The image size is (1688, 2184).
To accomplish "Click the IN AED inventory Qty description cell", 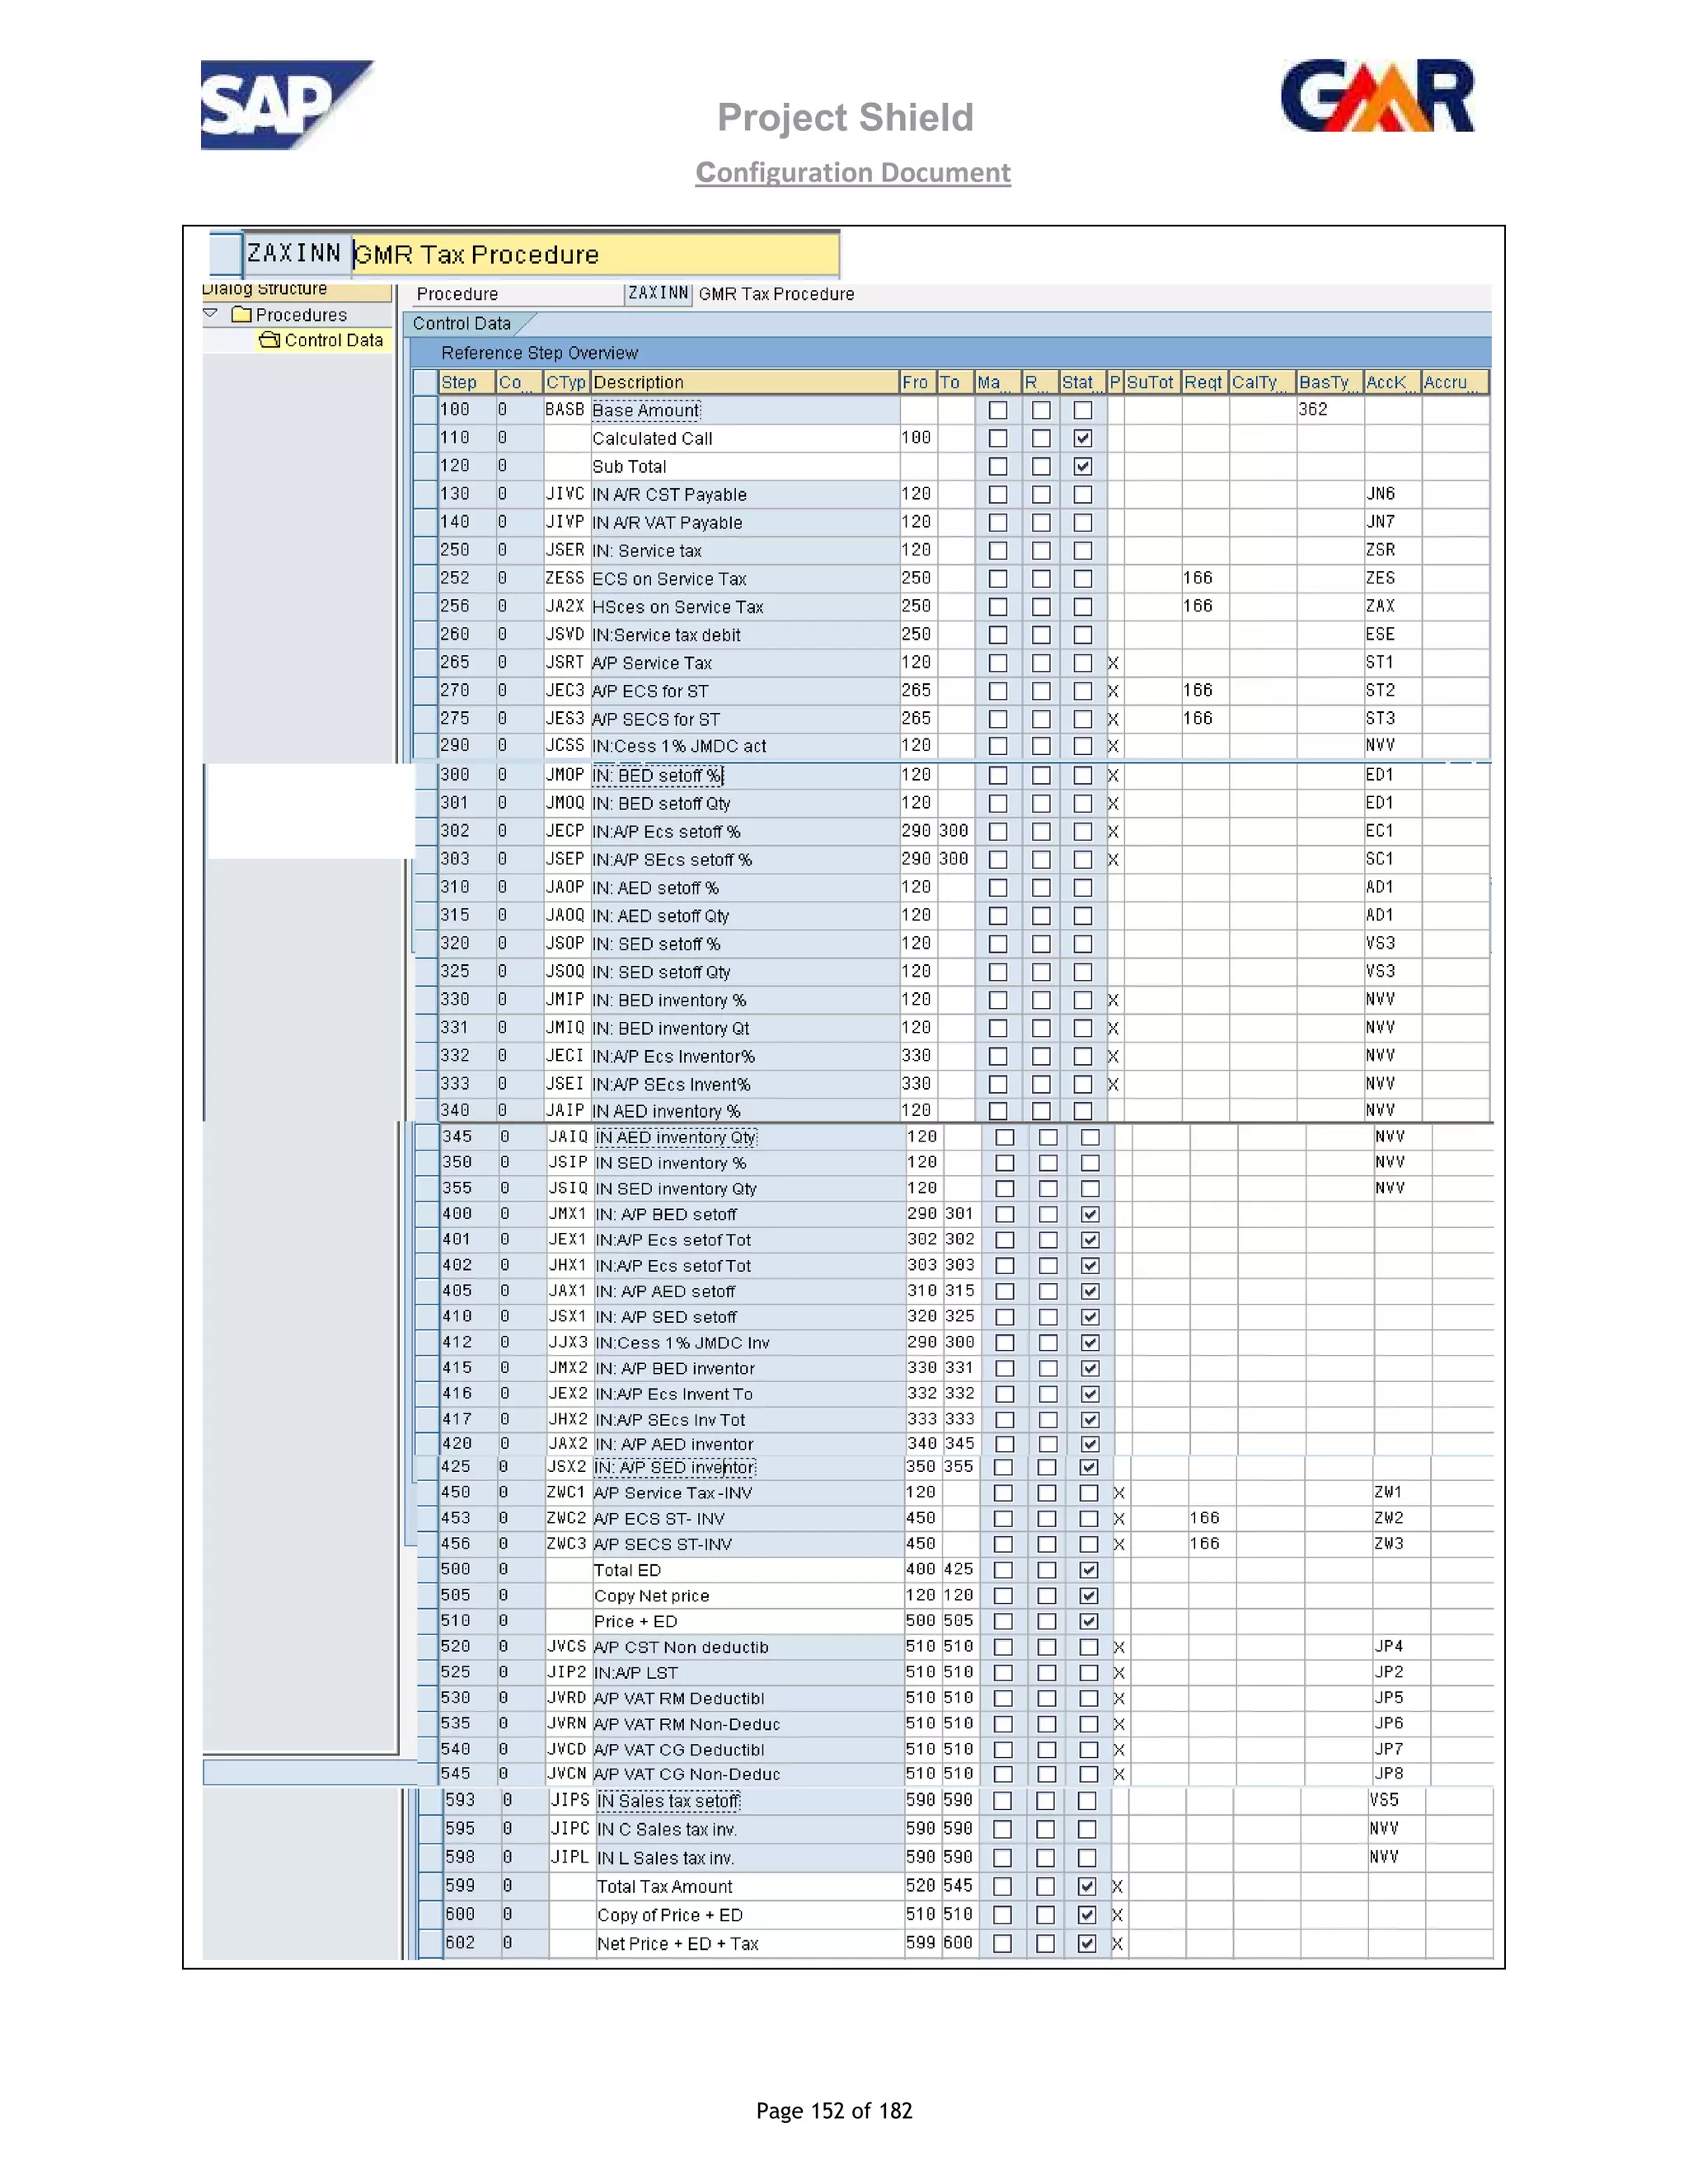I will click(x=748, y=1137).
